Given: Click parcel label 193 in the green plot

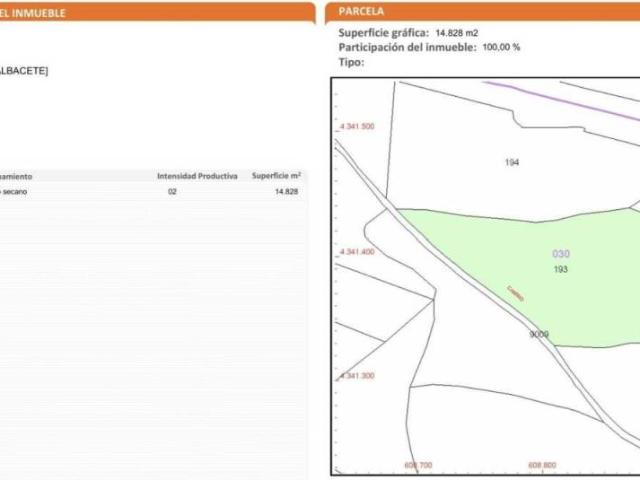Looking at the screenshot, I should click(560, 269).
